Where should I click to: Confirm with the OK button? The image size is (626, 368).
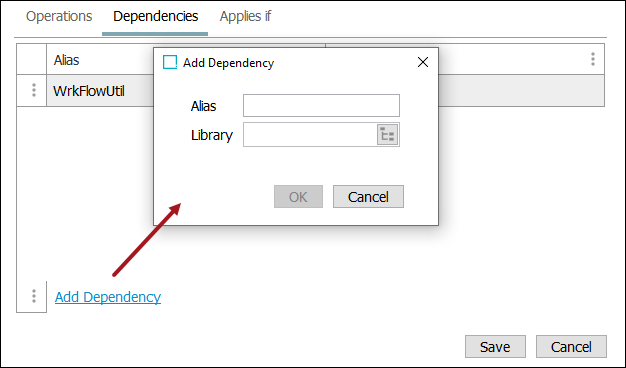(298, 196)
